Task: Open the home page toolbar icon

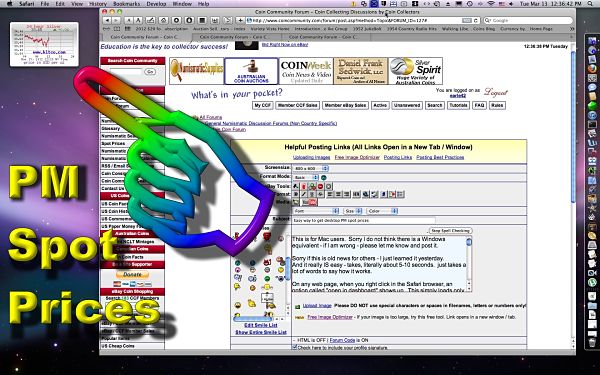Action: (x=164, y=20)
